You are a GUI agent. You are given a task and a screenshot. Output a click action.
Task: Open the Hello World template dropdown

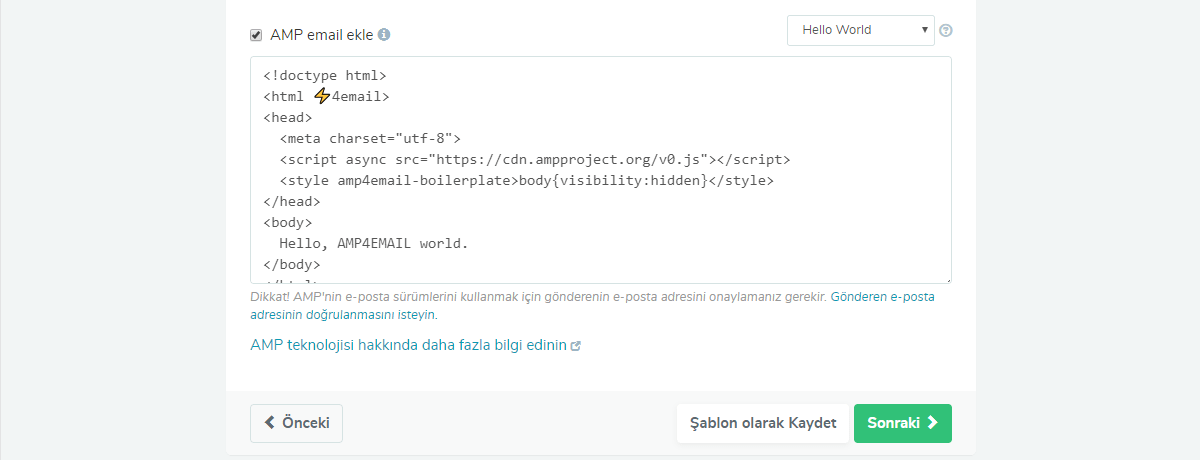pos(860,30)
